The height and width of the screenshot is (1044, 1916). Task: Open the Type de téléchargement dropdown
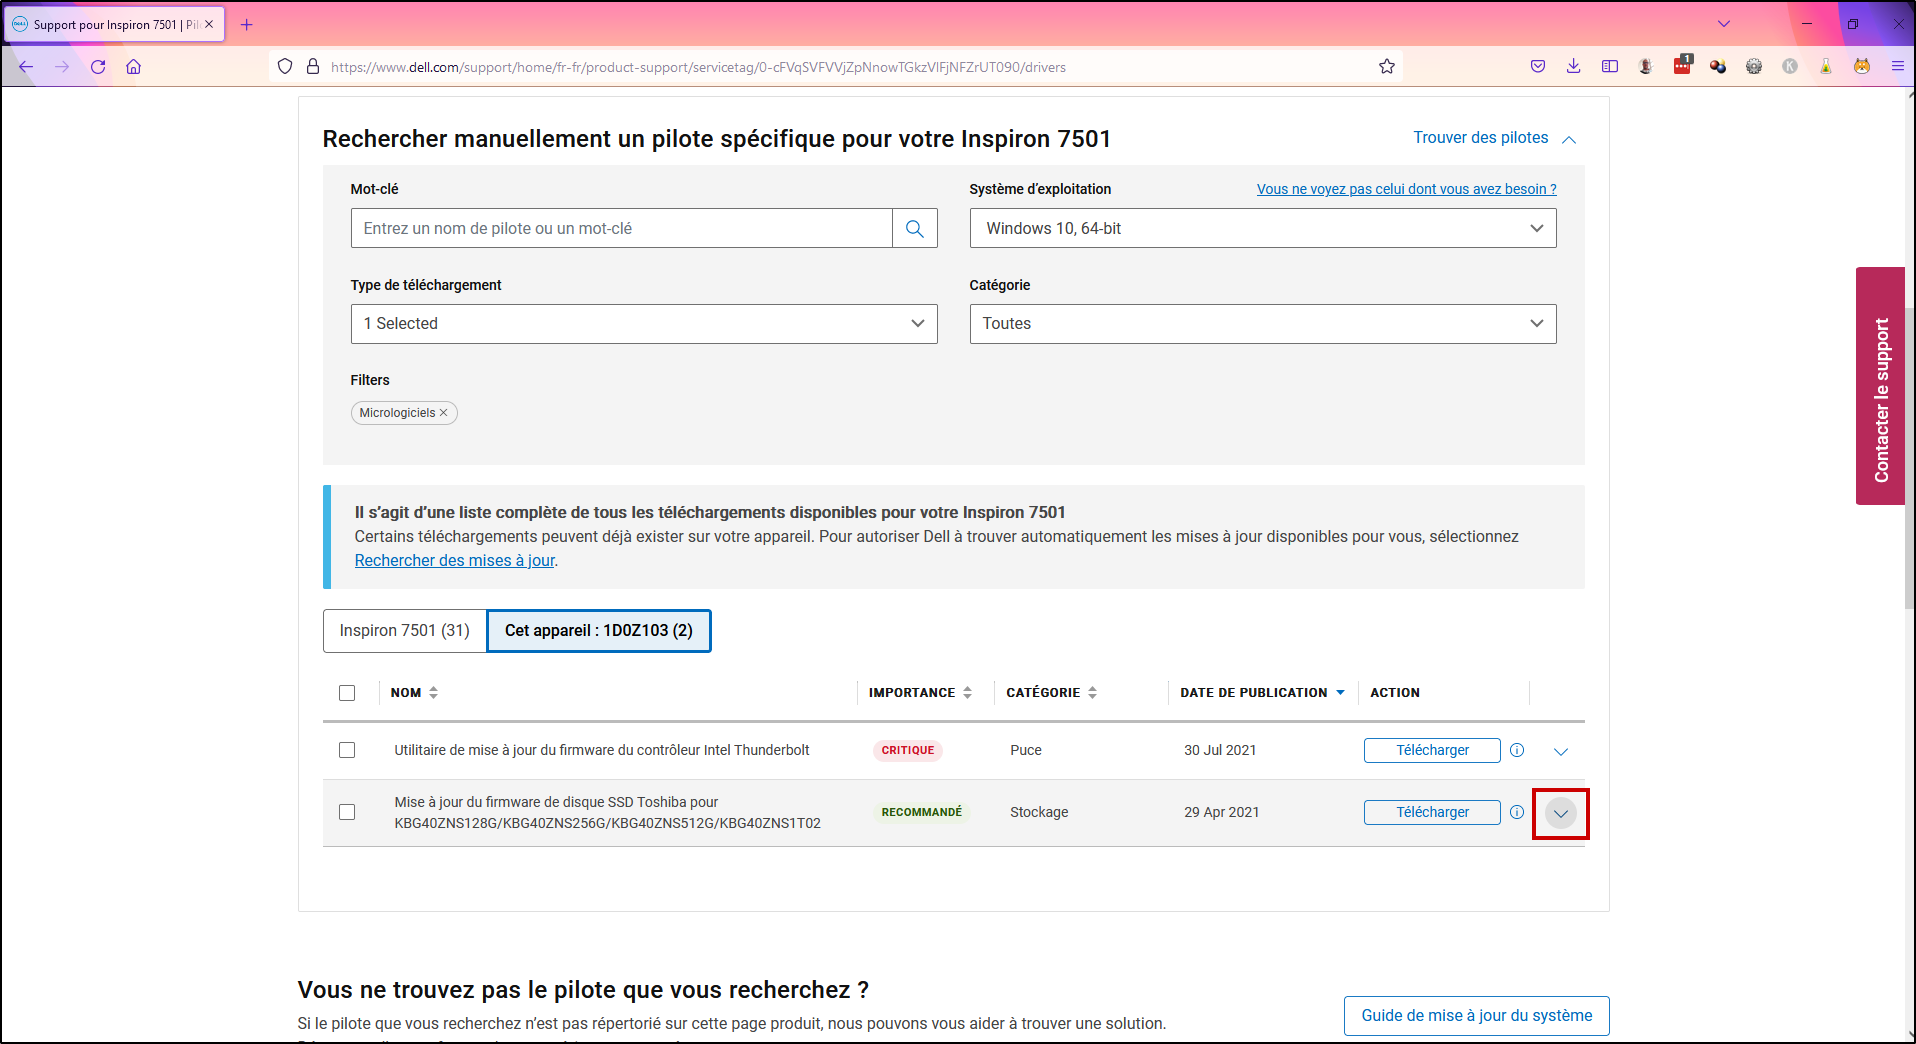pyautogui.click(x=644, y=324)
